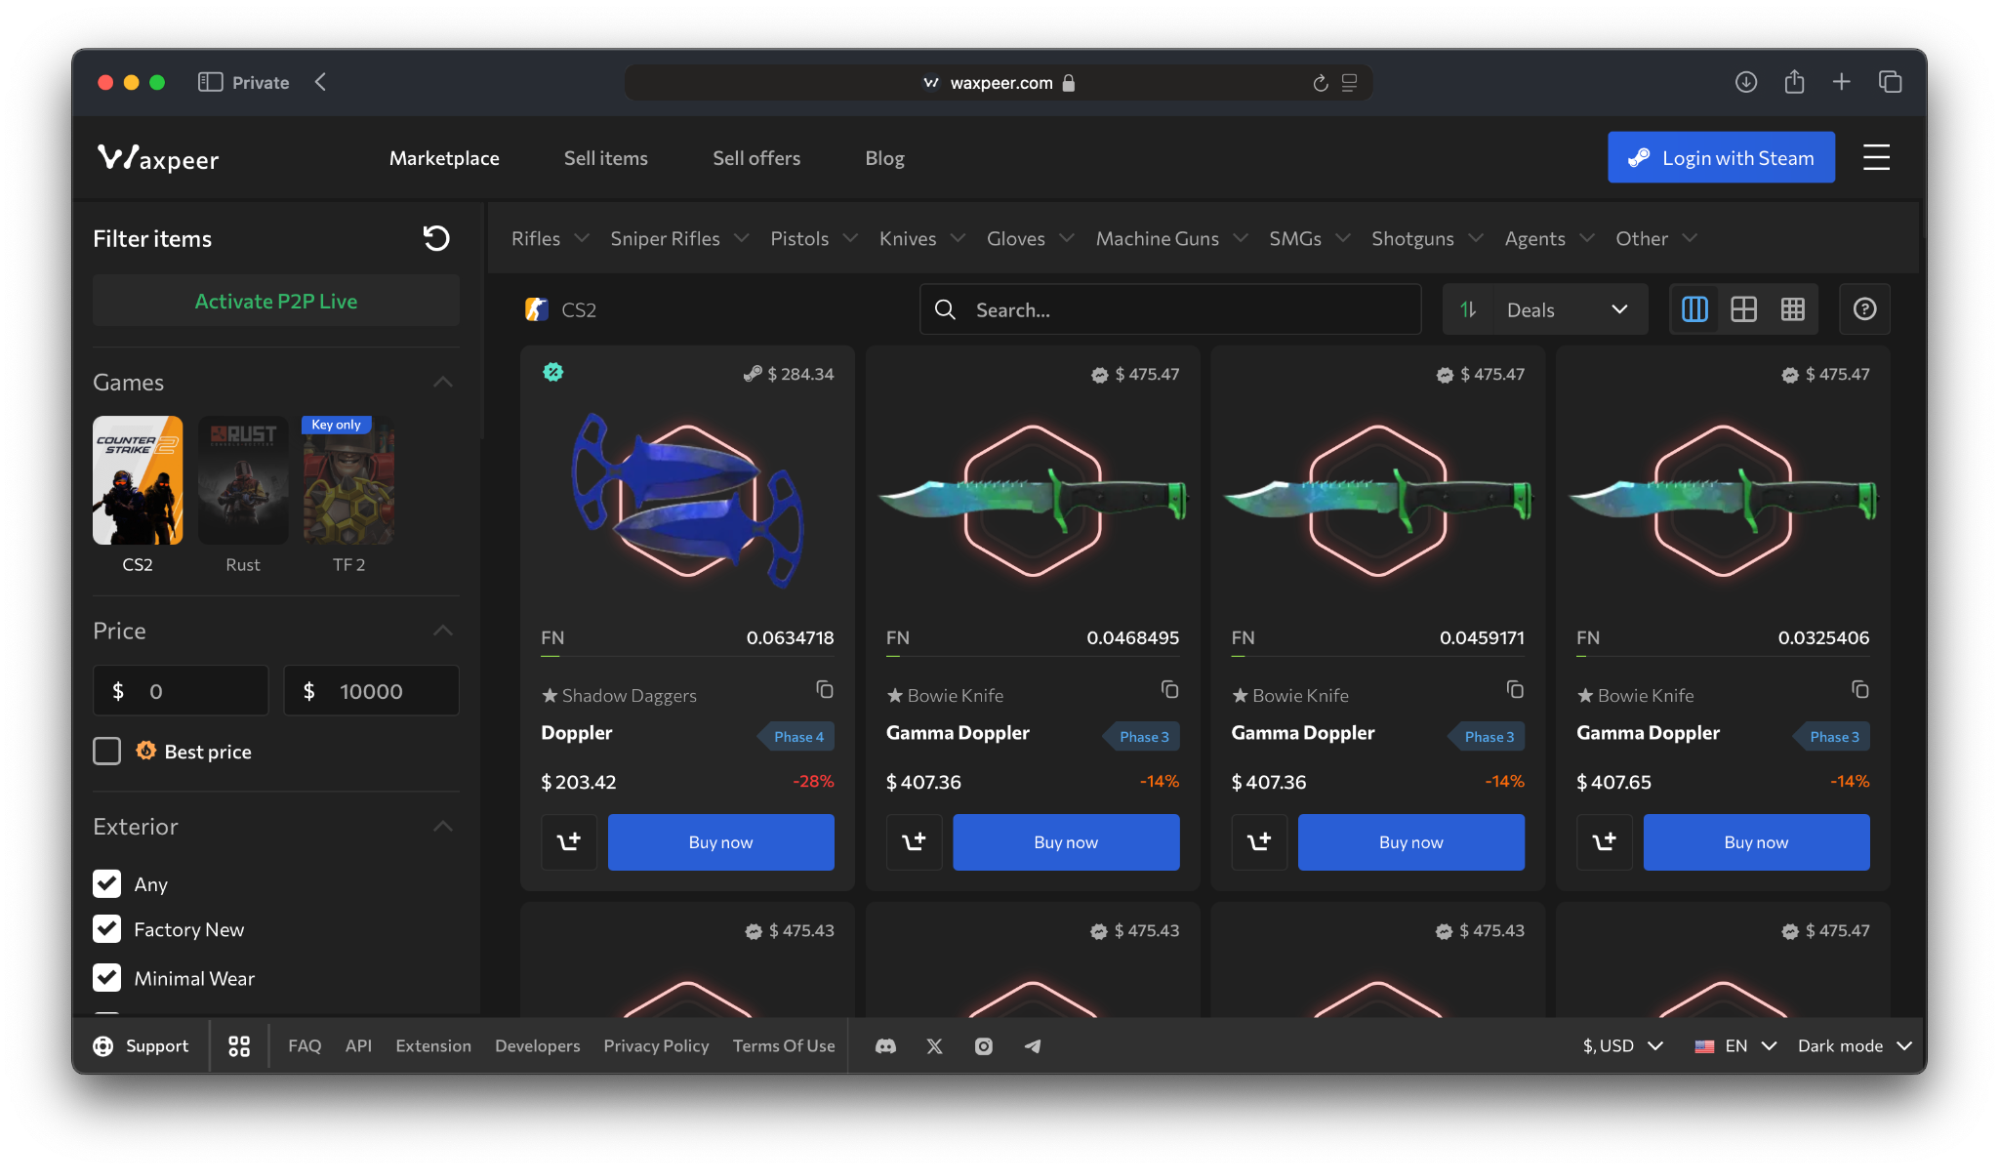This screenshot has width=1999, height=1170.
Task: Click the item search field
Action: click(x=1170, y=309)
